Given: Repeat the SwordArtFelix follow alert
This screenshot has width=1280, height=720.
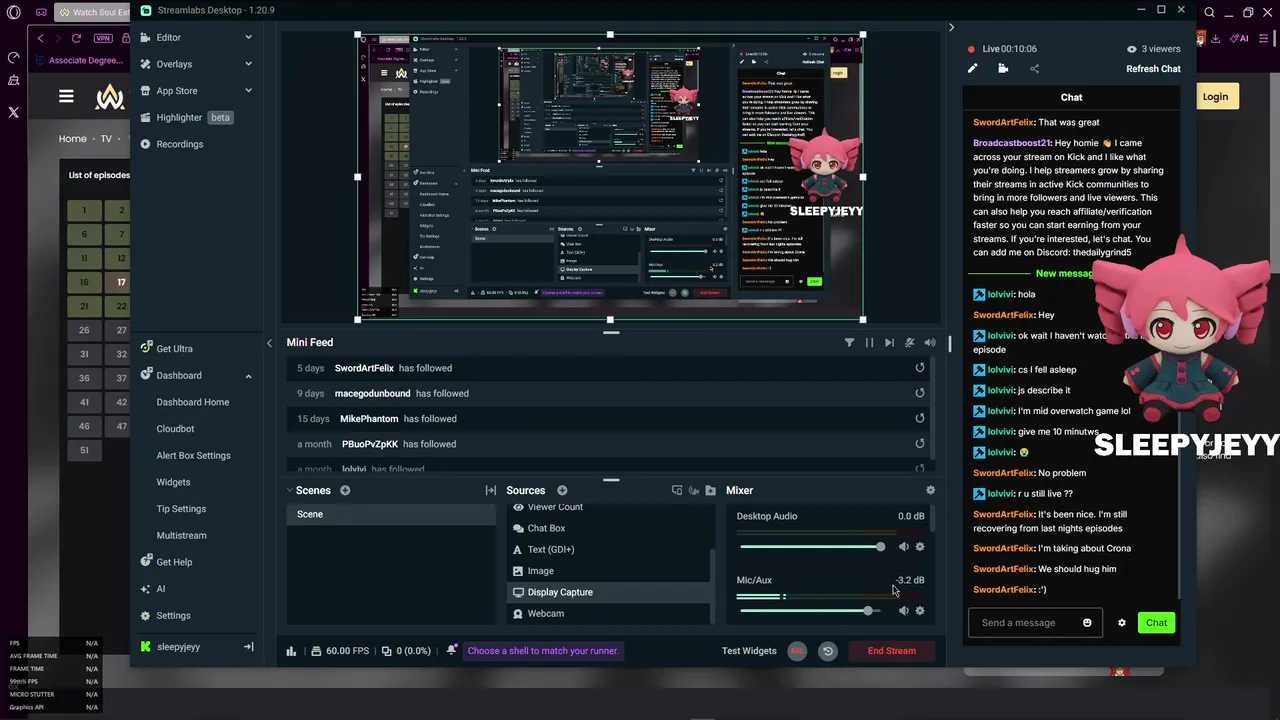Looking at the screenshot, I should (920, 368).
